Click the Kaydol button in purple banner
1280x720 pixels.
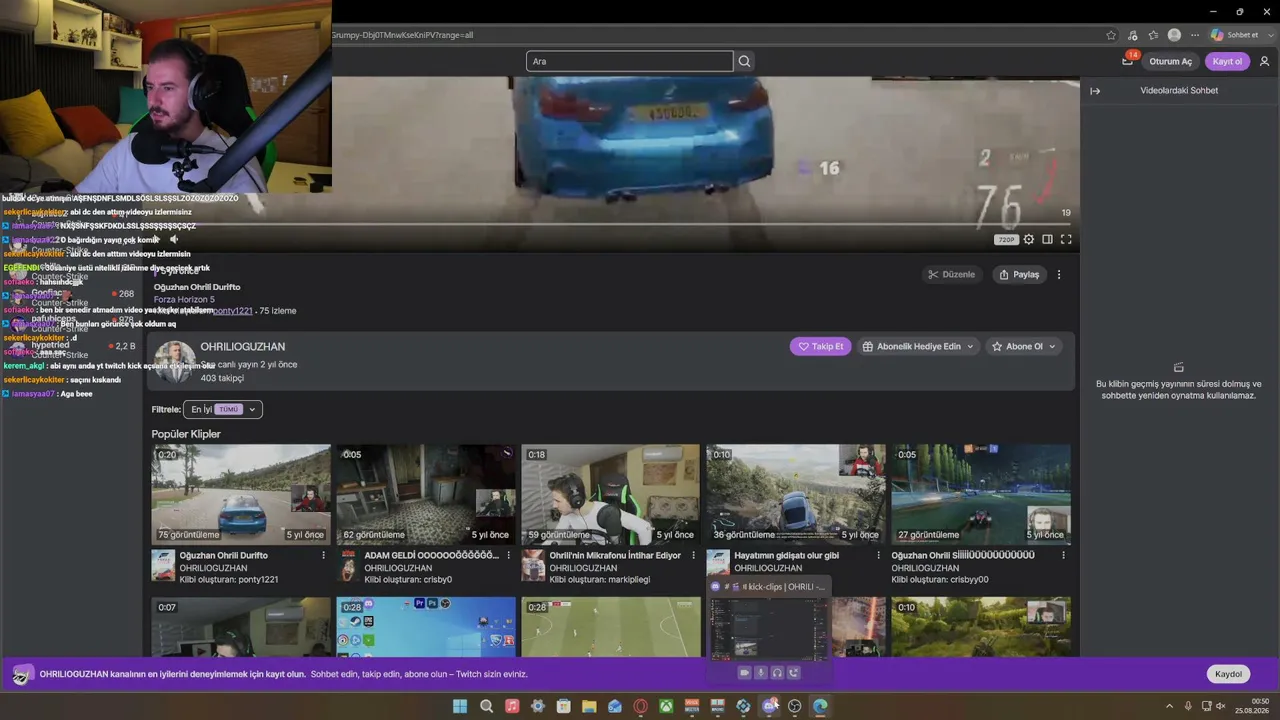click(1228, 674)
